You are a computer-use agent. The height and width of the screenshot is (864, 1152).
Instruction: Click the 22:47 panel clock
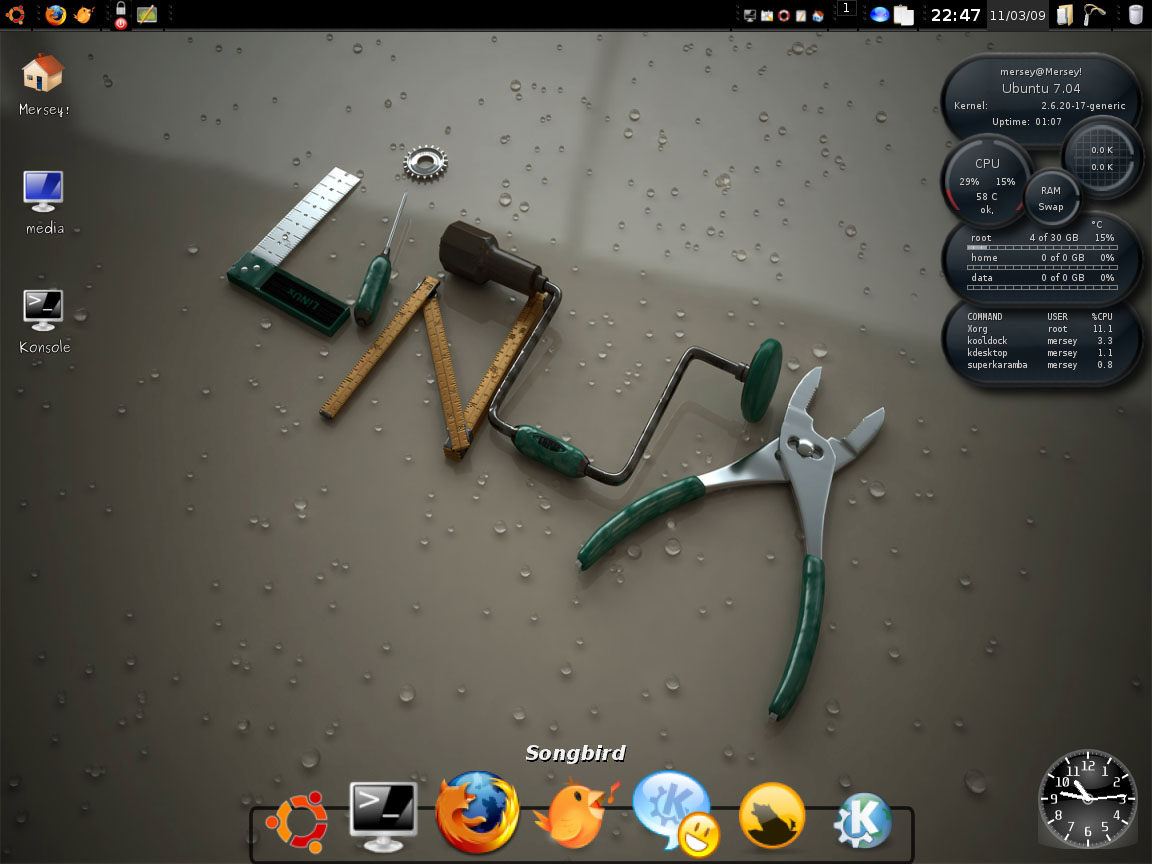pos(955,15)
